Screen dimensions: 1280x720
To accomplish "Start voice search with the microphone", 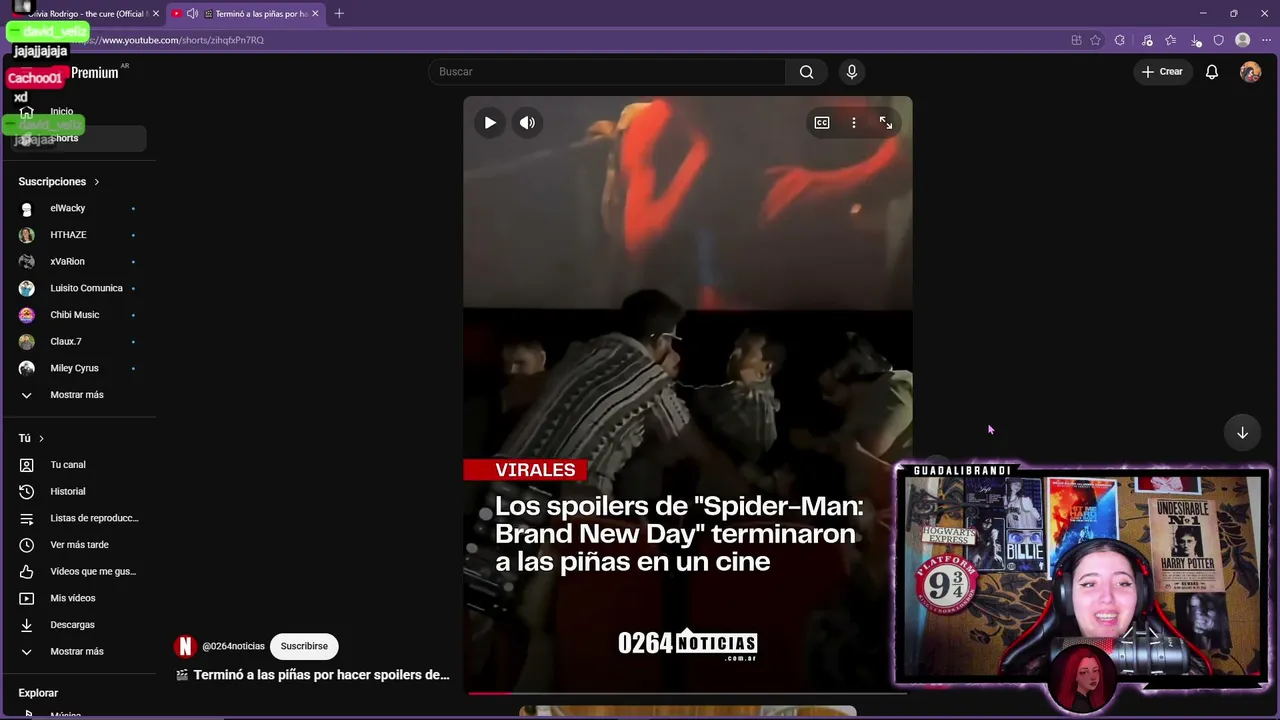I will [852, 72].
